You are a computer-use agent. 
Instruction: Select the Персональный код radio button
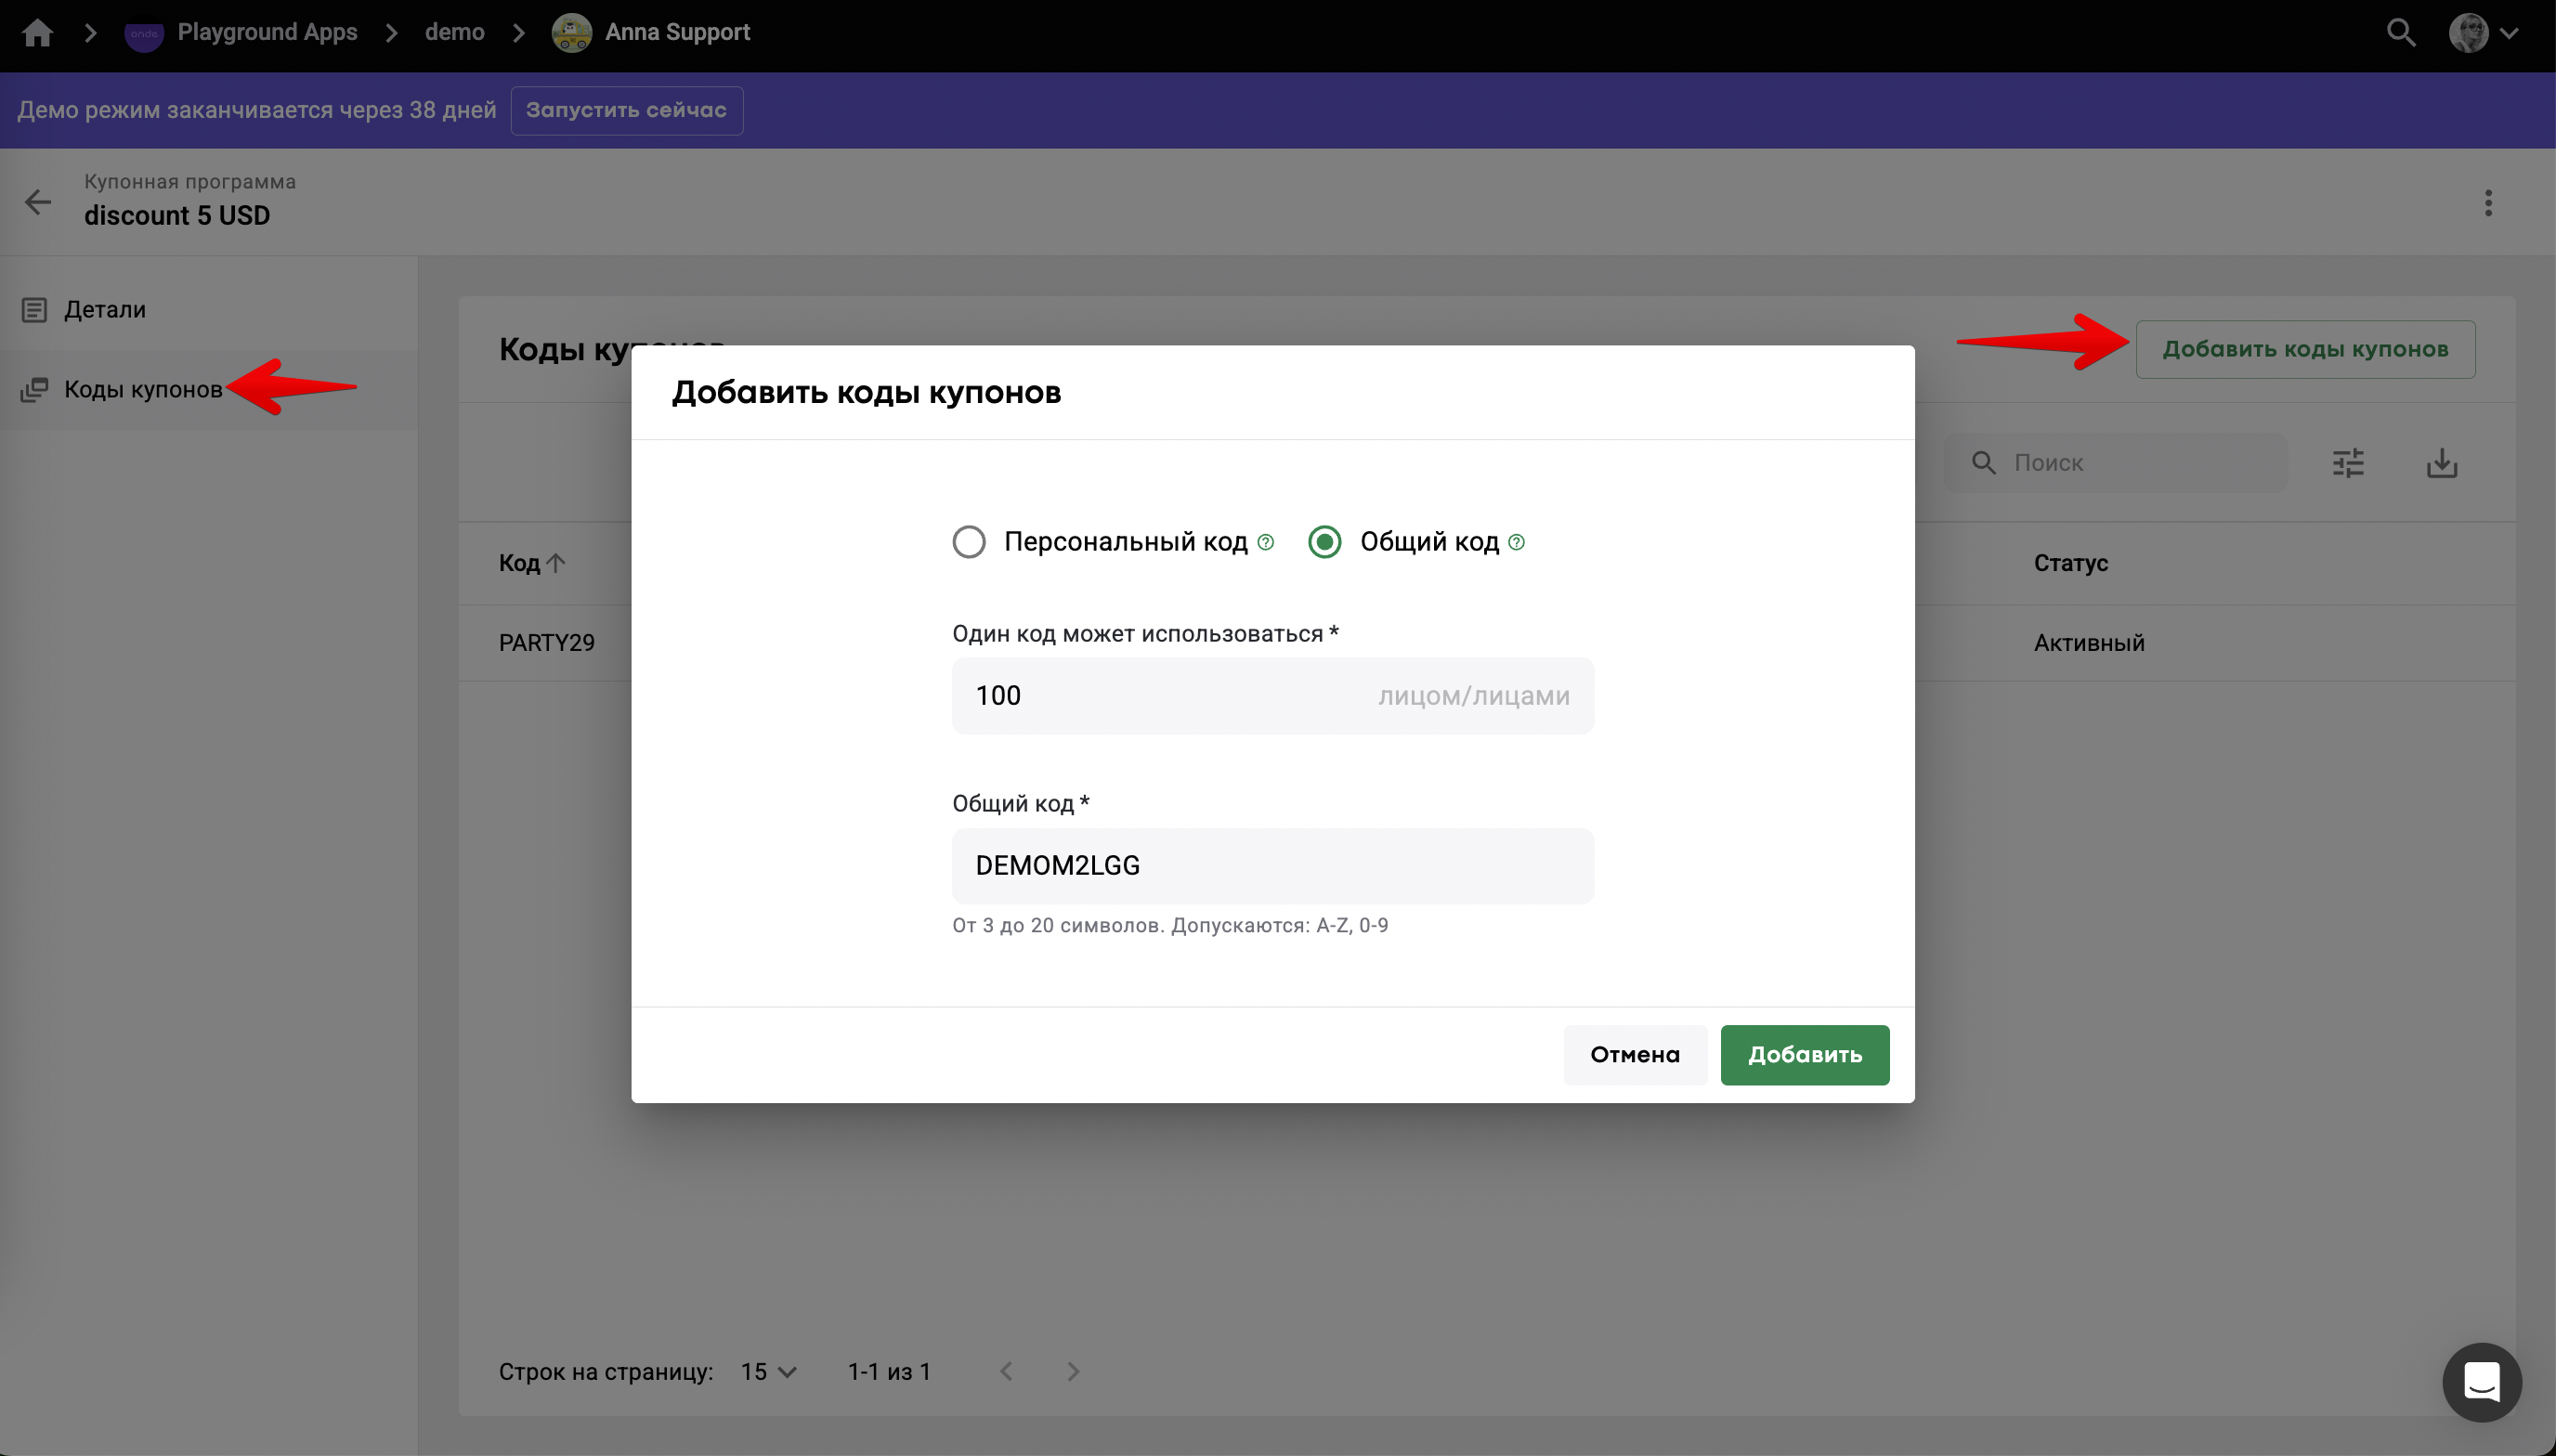click(x=968, y=542)
